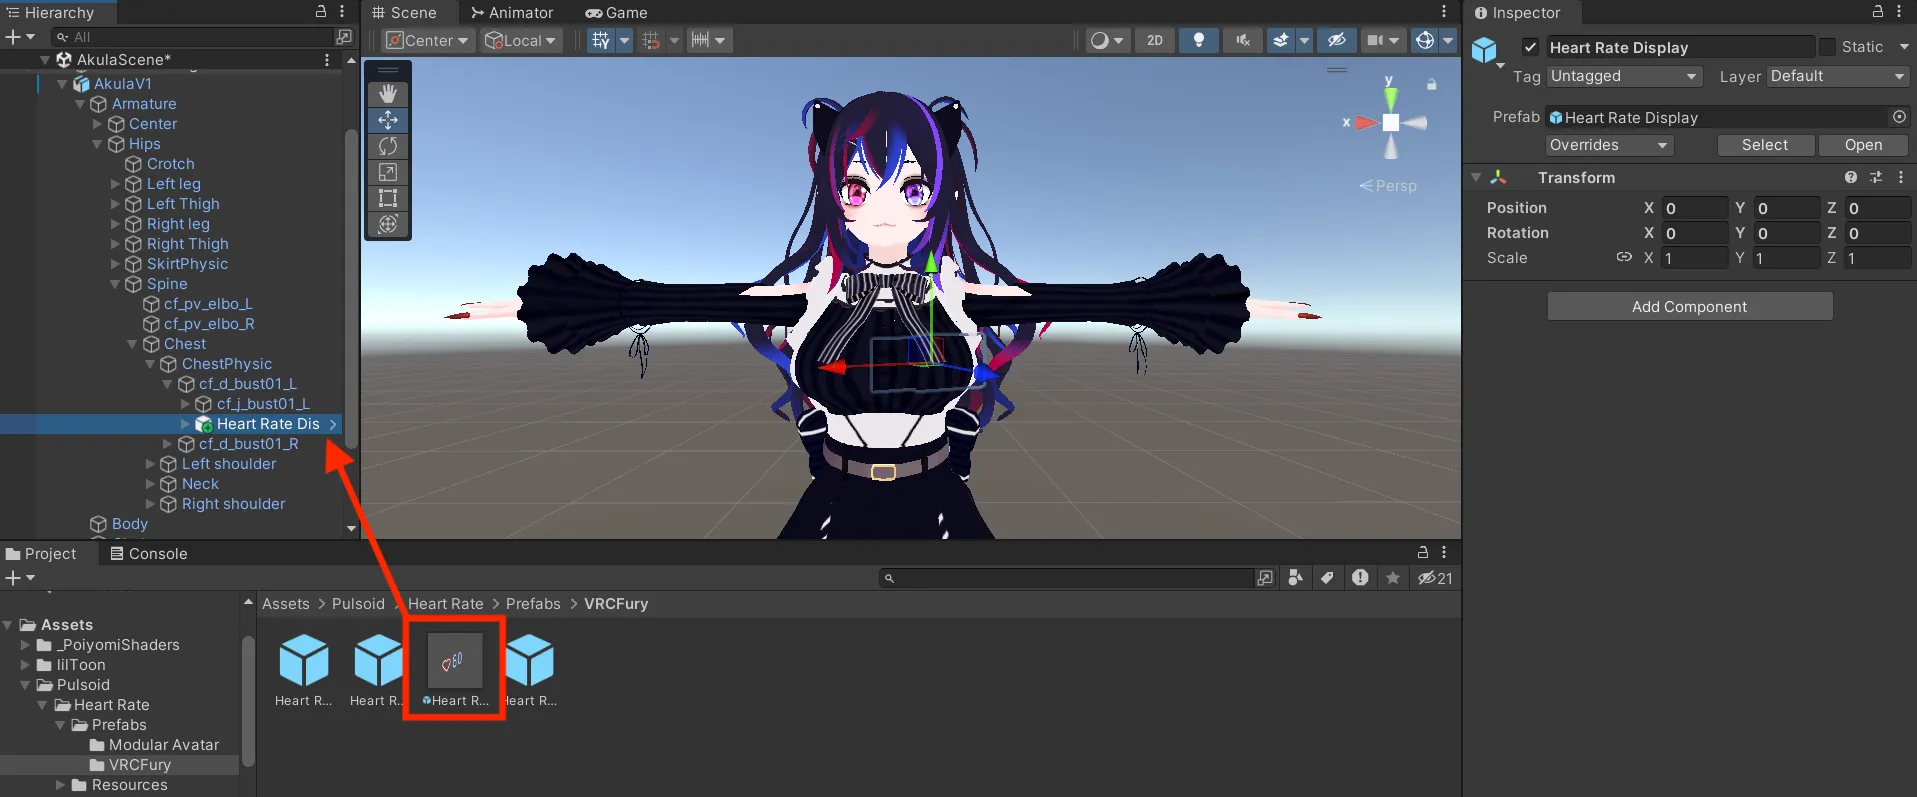The width and height of the screenshot is (1917, 797).
Task: Select the Rotate tool
Action: click(388, 146)
